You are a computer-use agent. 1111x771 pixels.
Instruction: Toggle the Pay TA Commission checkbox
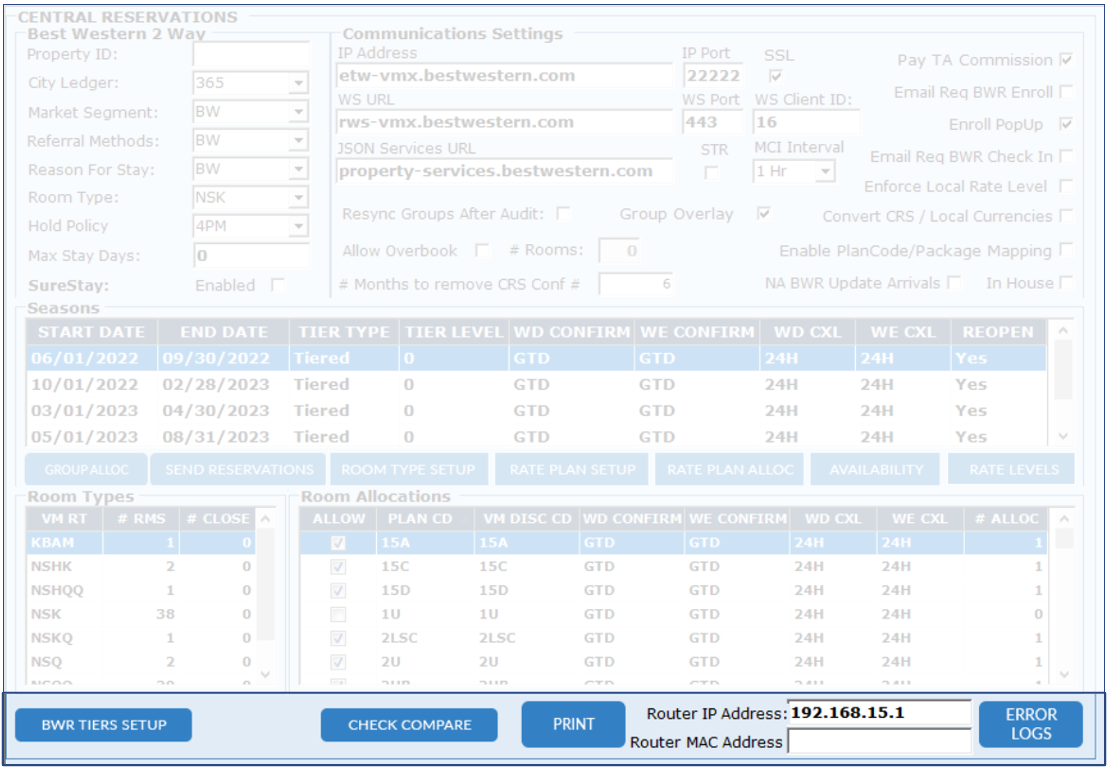(1066, 60)
